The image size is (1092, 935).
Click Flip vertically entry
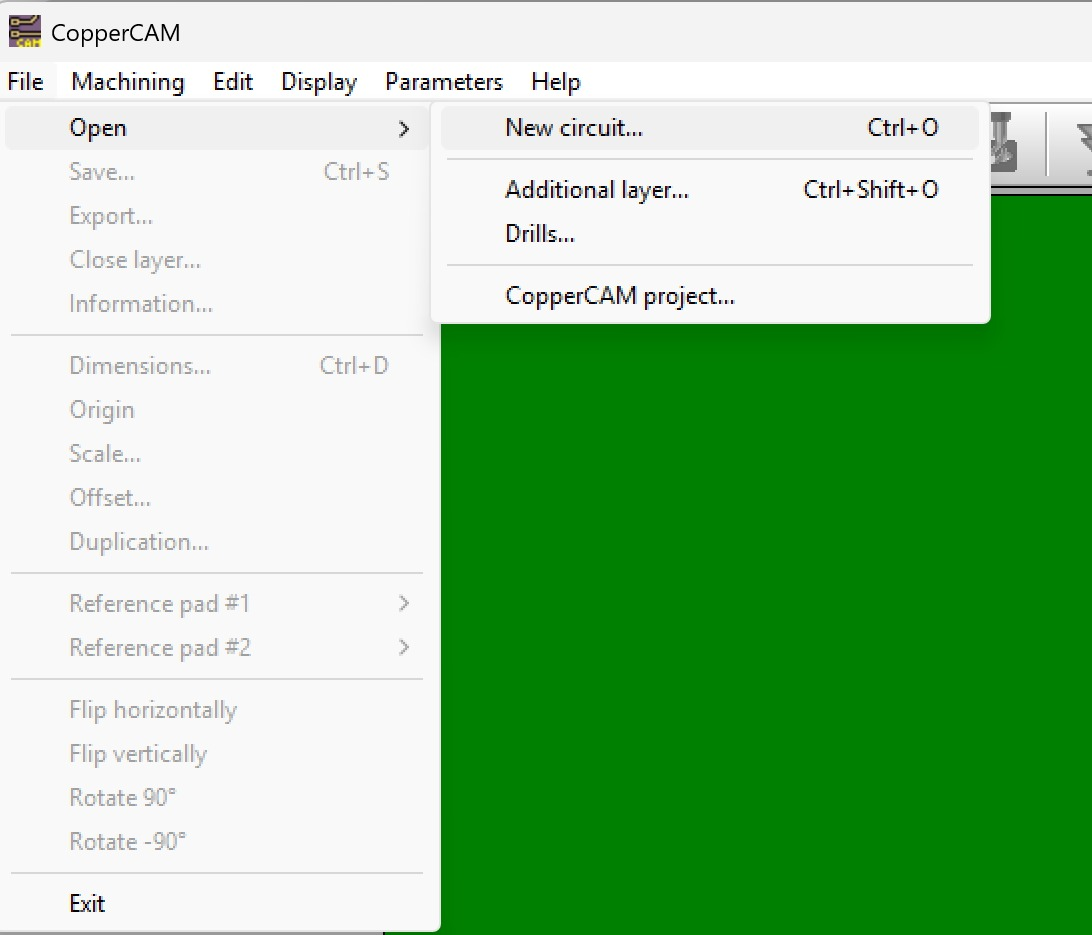click(217, 754)
